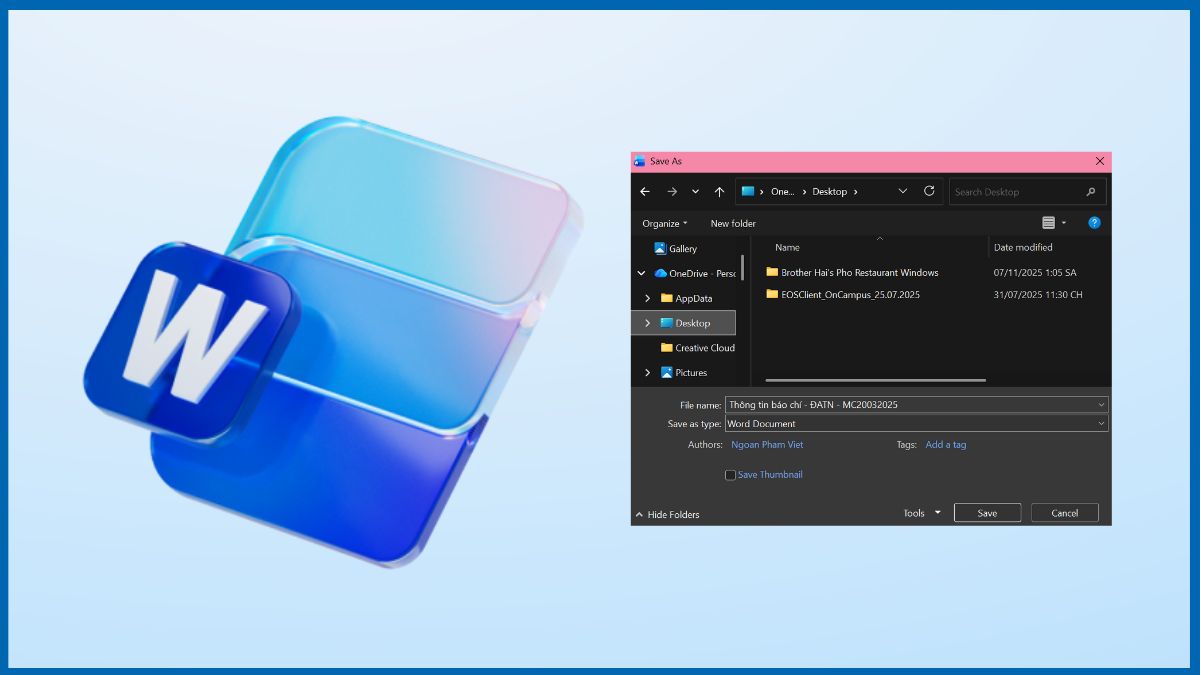
Task: Click Hide Folders
Action: (x=668, y=514)
